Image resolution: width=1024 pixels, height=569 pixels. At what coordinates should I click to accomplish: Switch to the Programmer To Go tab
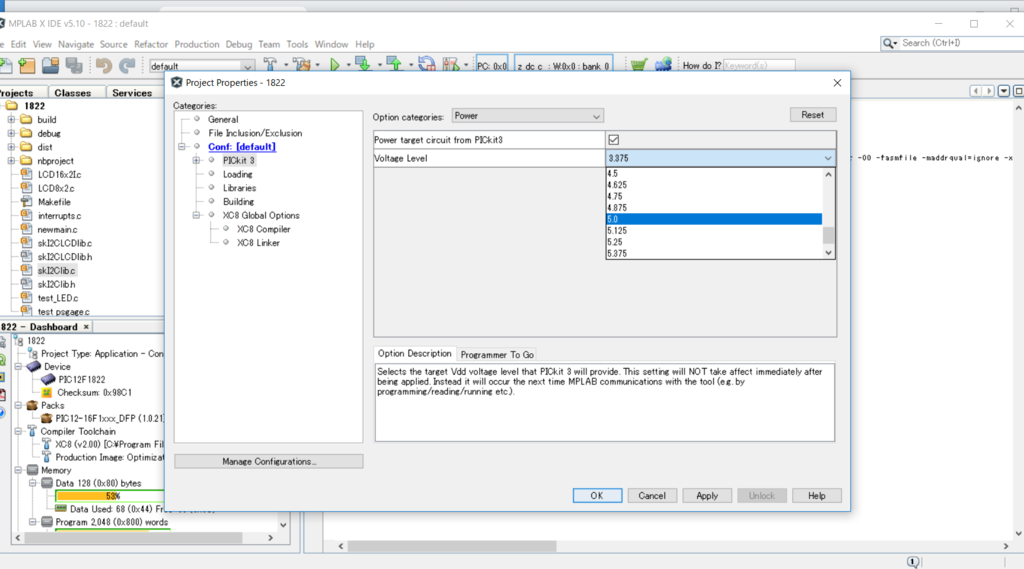pos(497,355)
